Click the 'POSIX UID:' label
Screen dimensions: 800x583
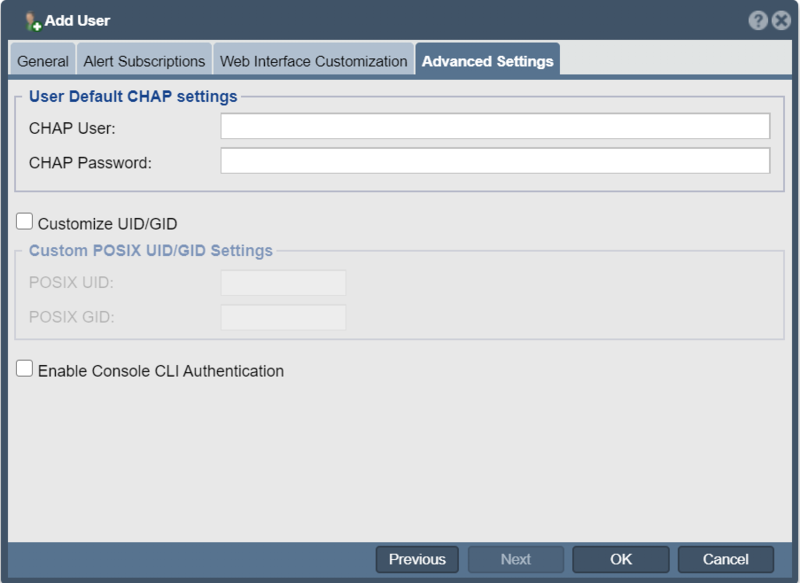71,282
